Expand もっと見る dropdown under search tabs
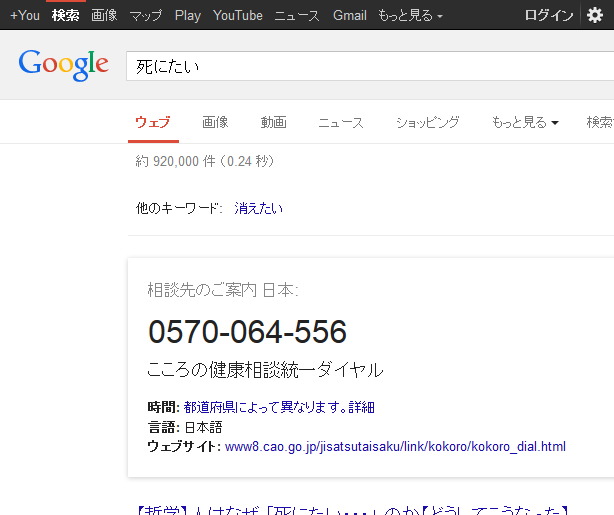This screenshot has height=515, width=614. point(525,123)
